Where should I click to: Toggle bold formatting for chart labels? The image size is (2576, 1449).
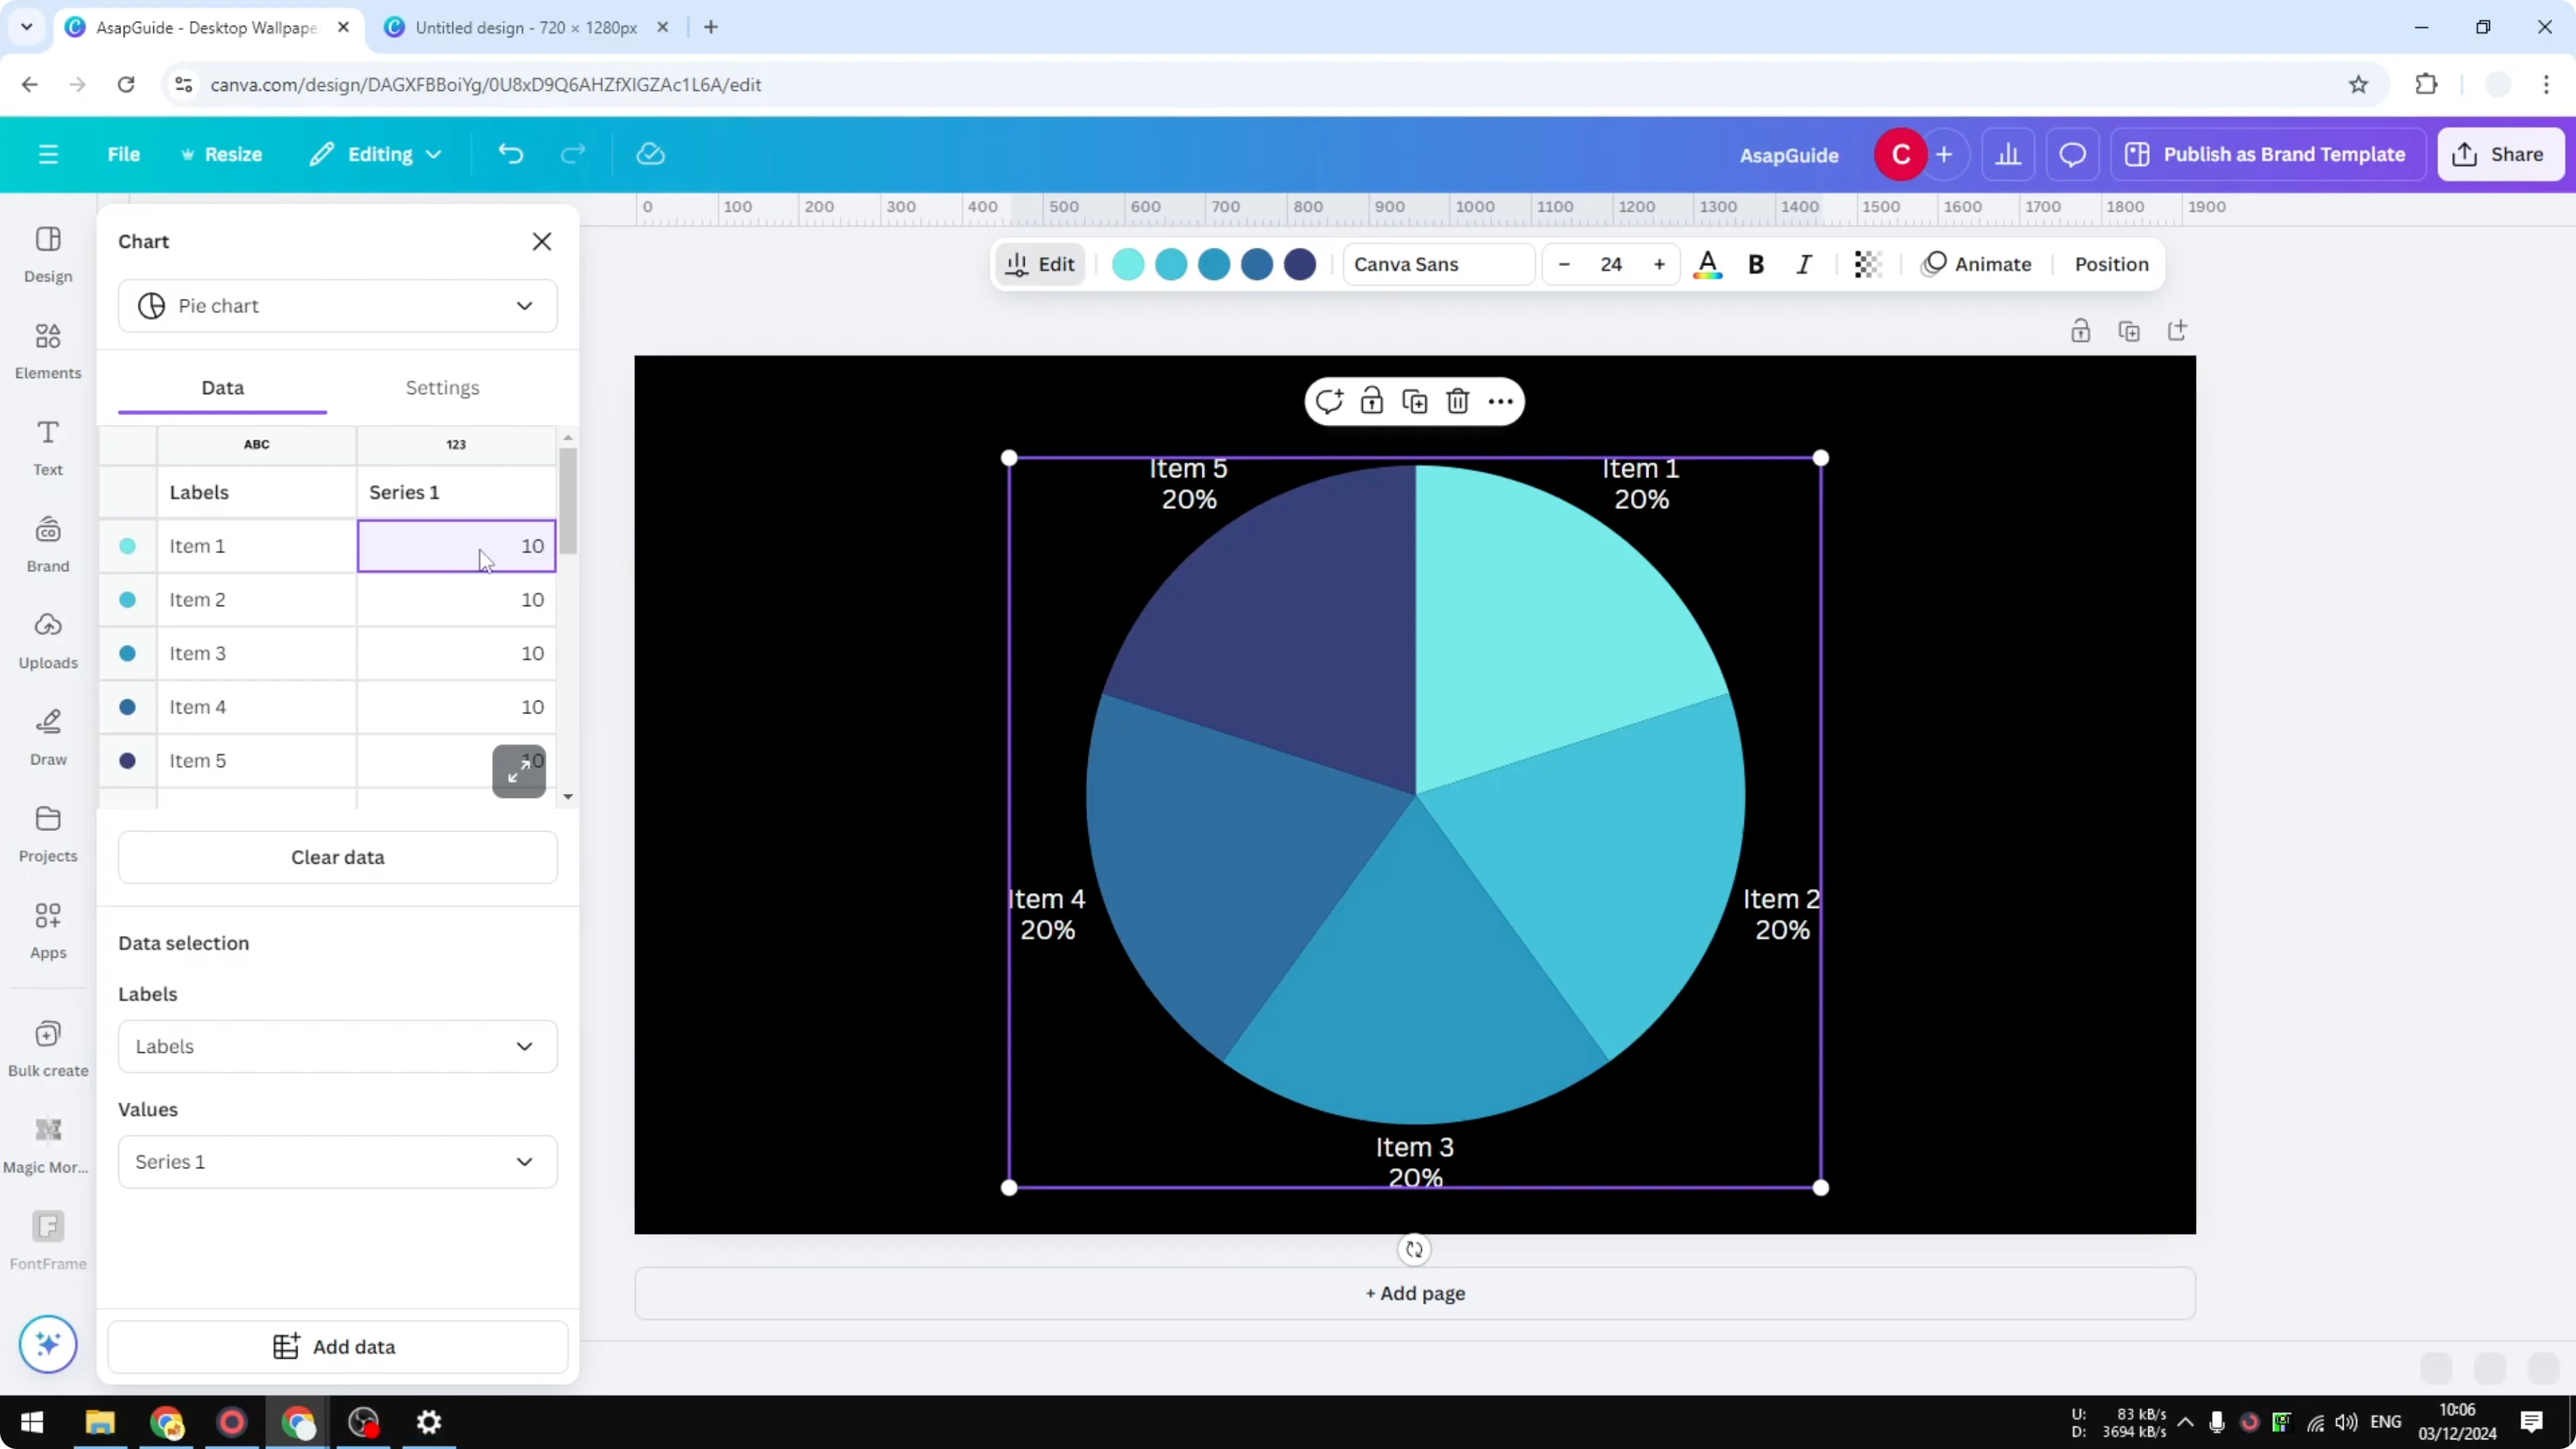(1756, 264)
